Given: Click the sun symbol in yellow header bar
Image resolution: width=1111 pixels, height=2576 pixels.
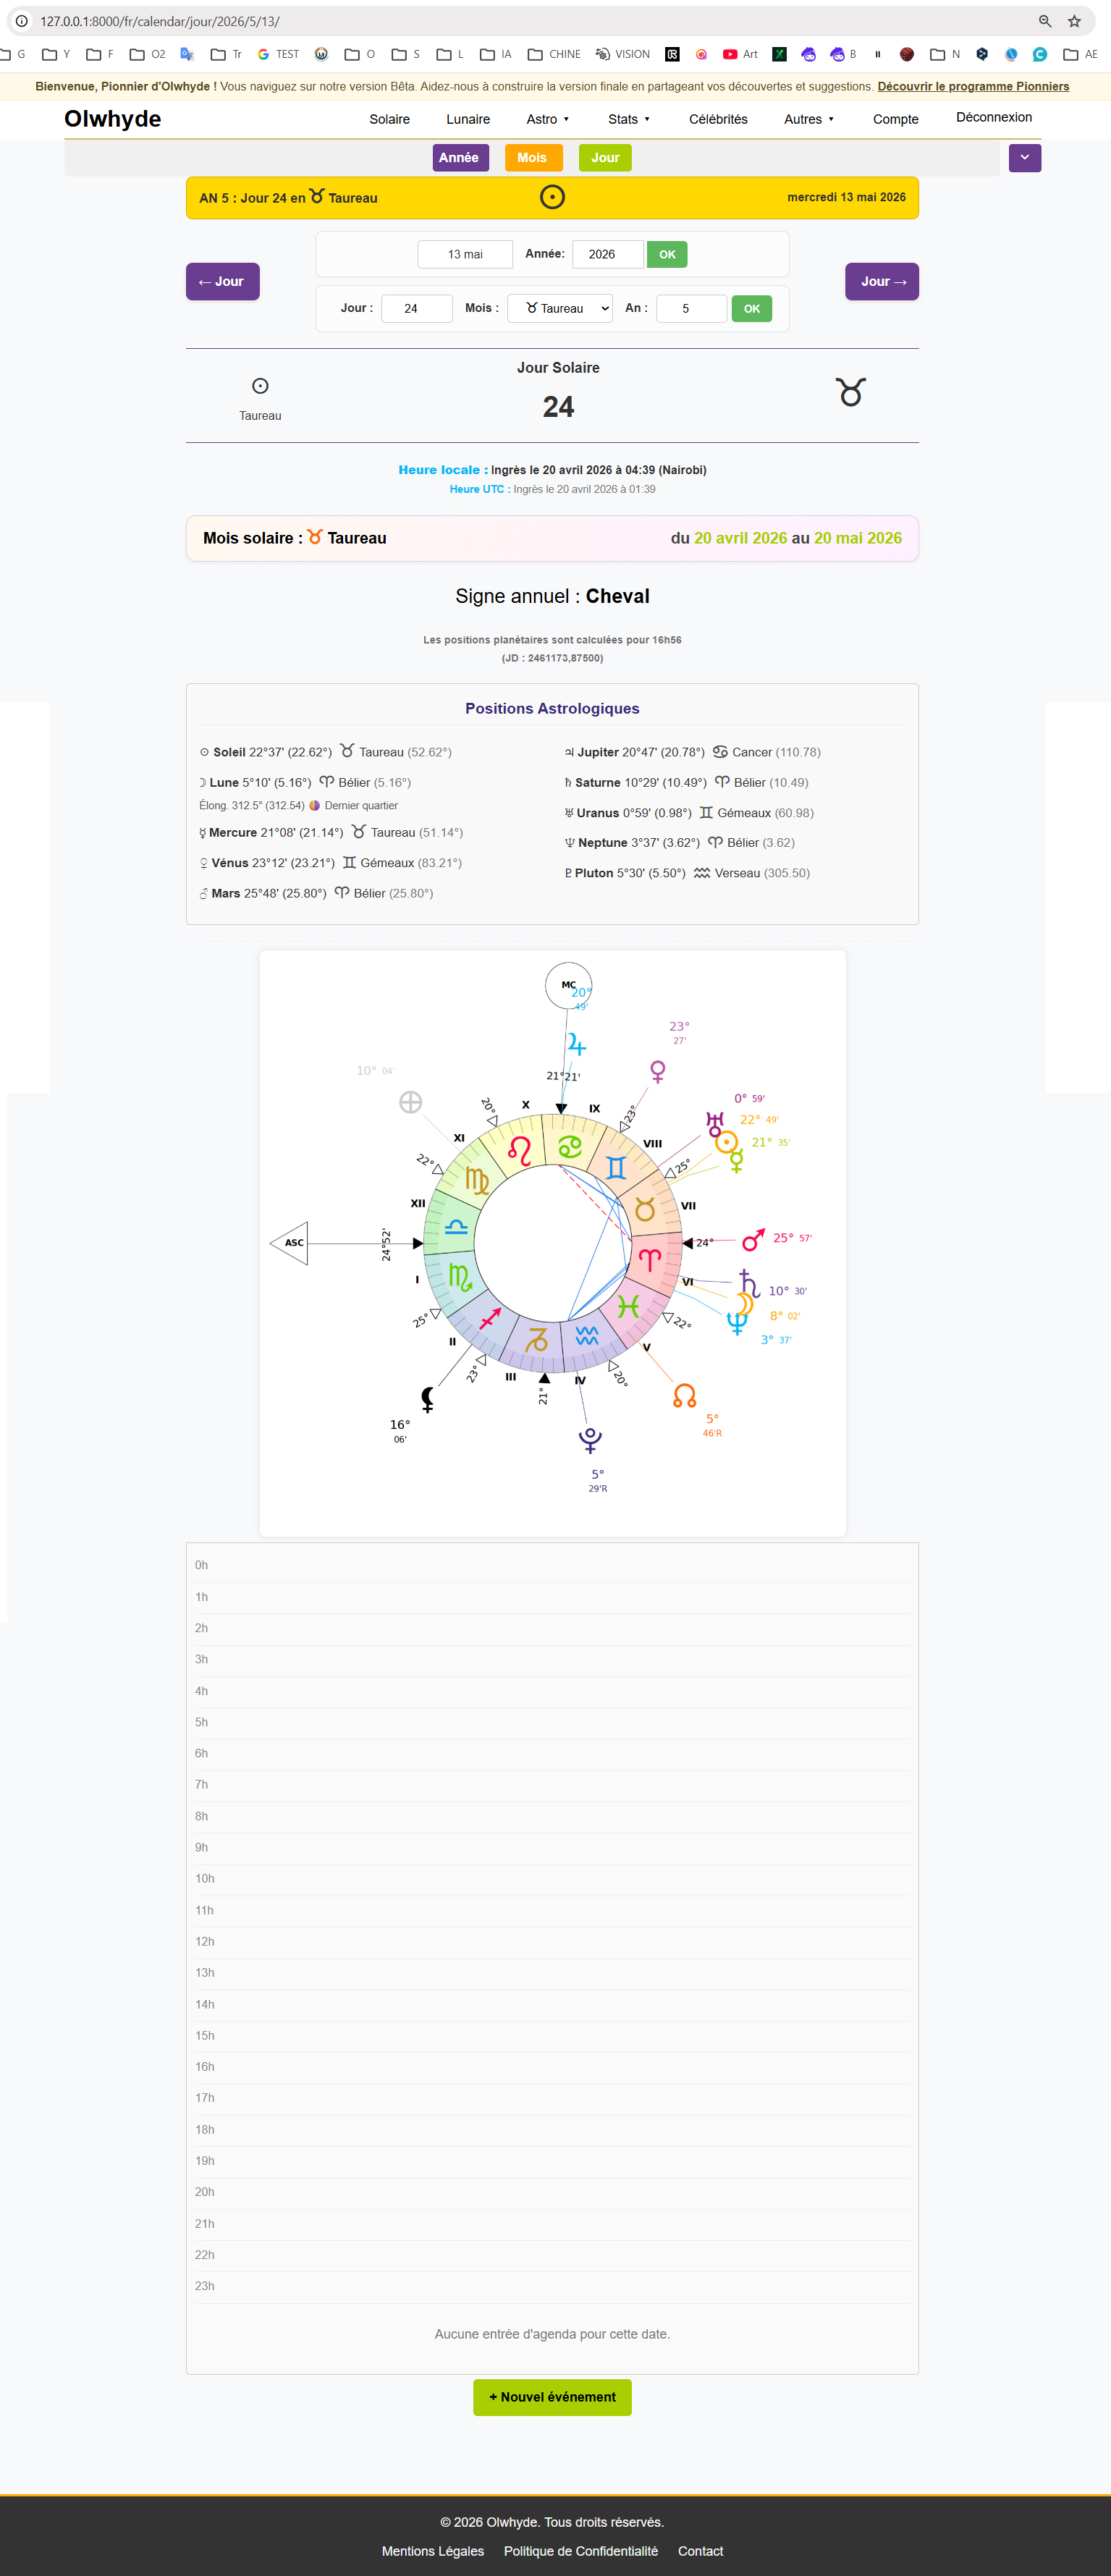Looking at the screenshot, I should click(552, 197).
